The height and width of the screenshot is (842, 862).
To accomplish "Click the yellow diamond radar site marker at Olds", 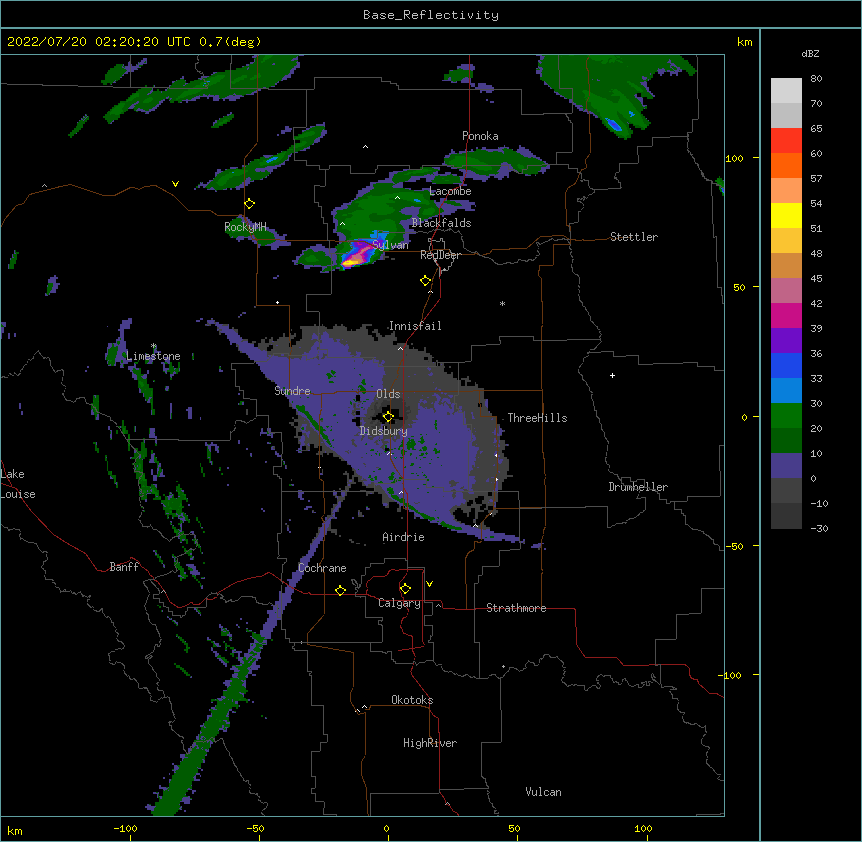I will click(x=388, y=416).
